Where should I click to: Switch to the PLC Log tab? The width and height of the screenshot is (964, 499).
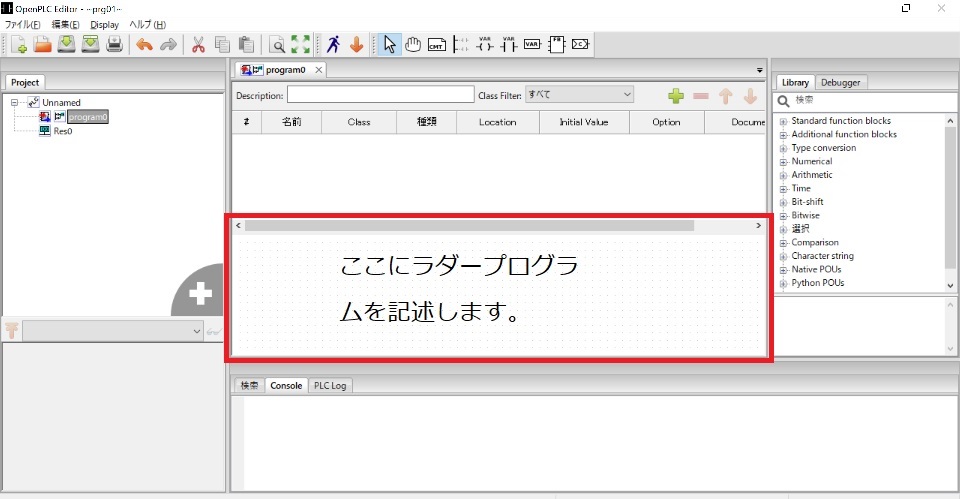point(330,385)
